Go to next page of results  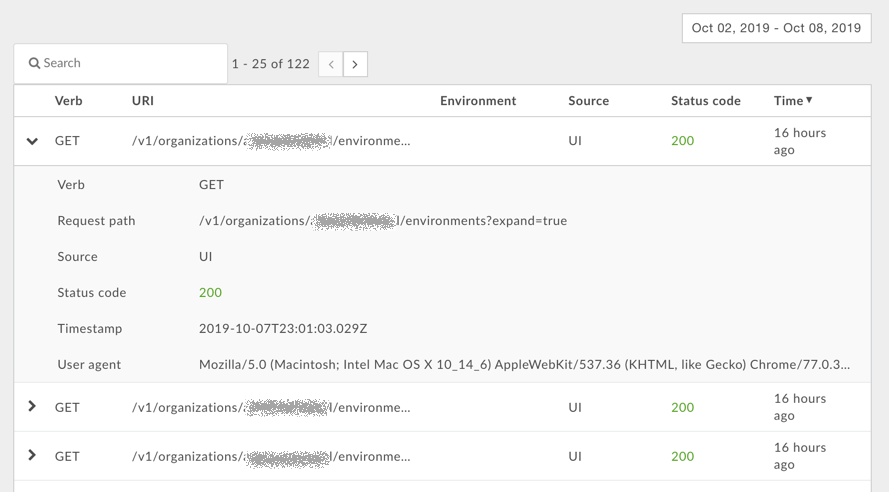pos(355,65)
